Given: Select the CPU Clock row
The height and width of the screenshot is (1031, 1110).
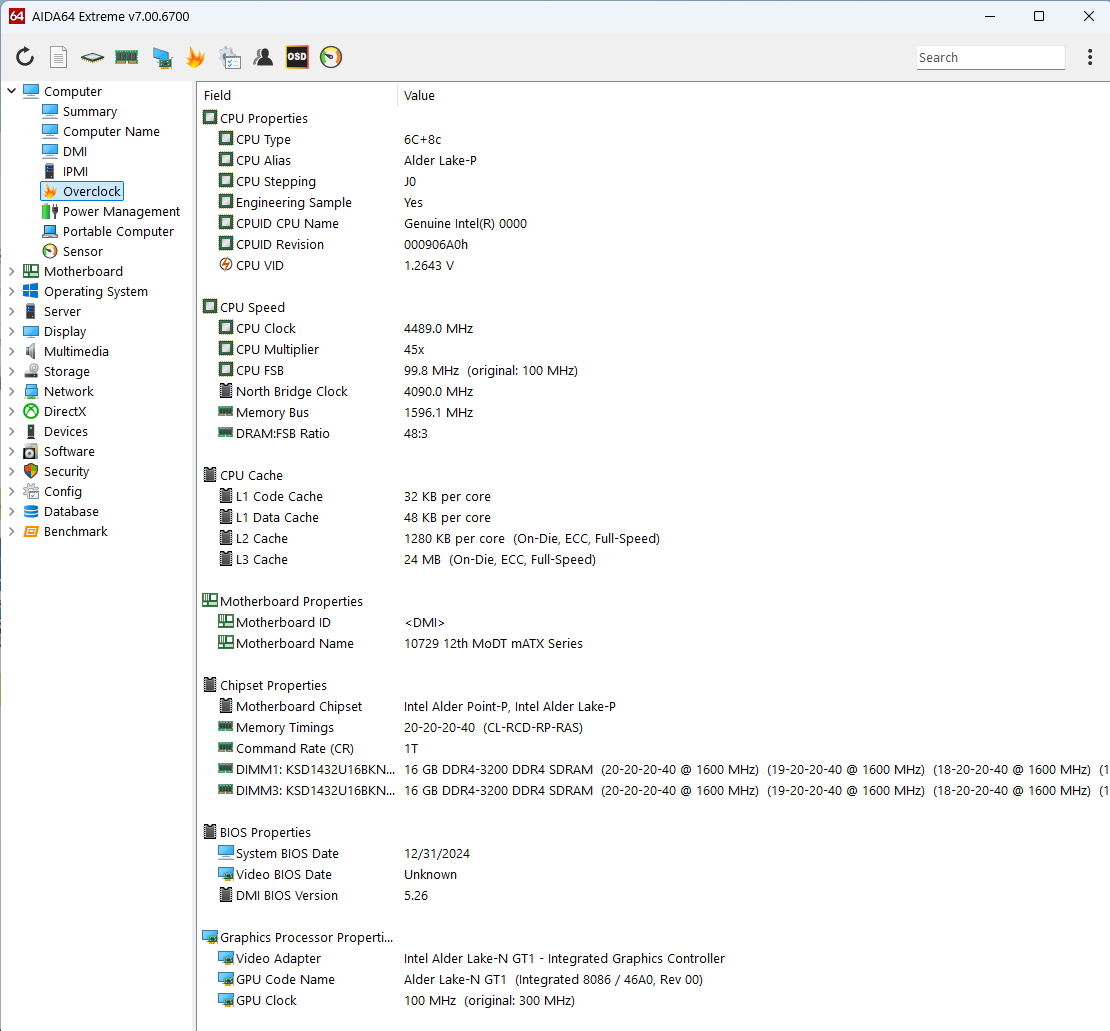Looking at the screenshot, I should pos(653,328).
